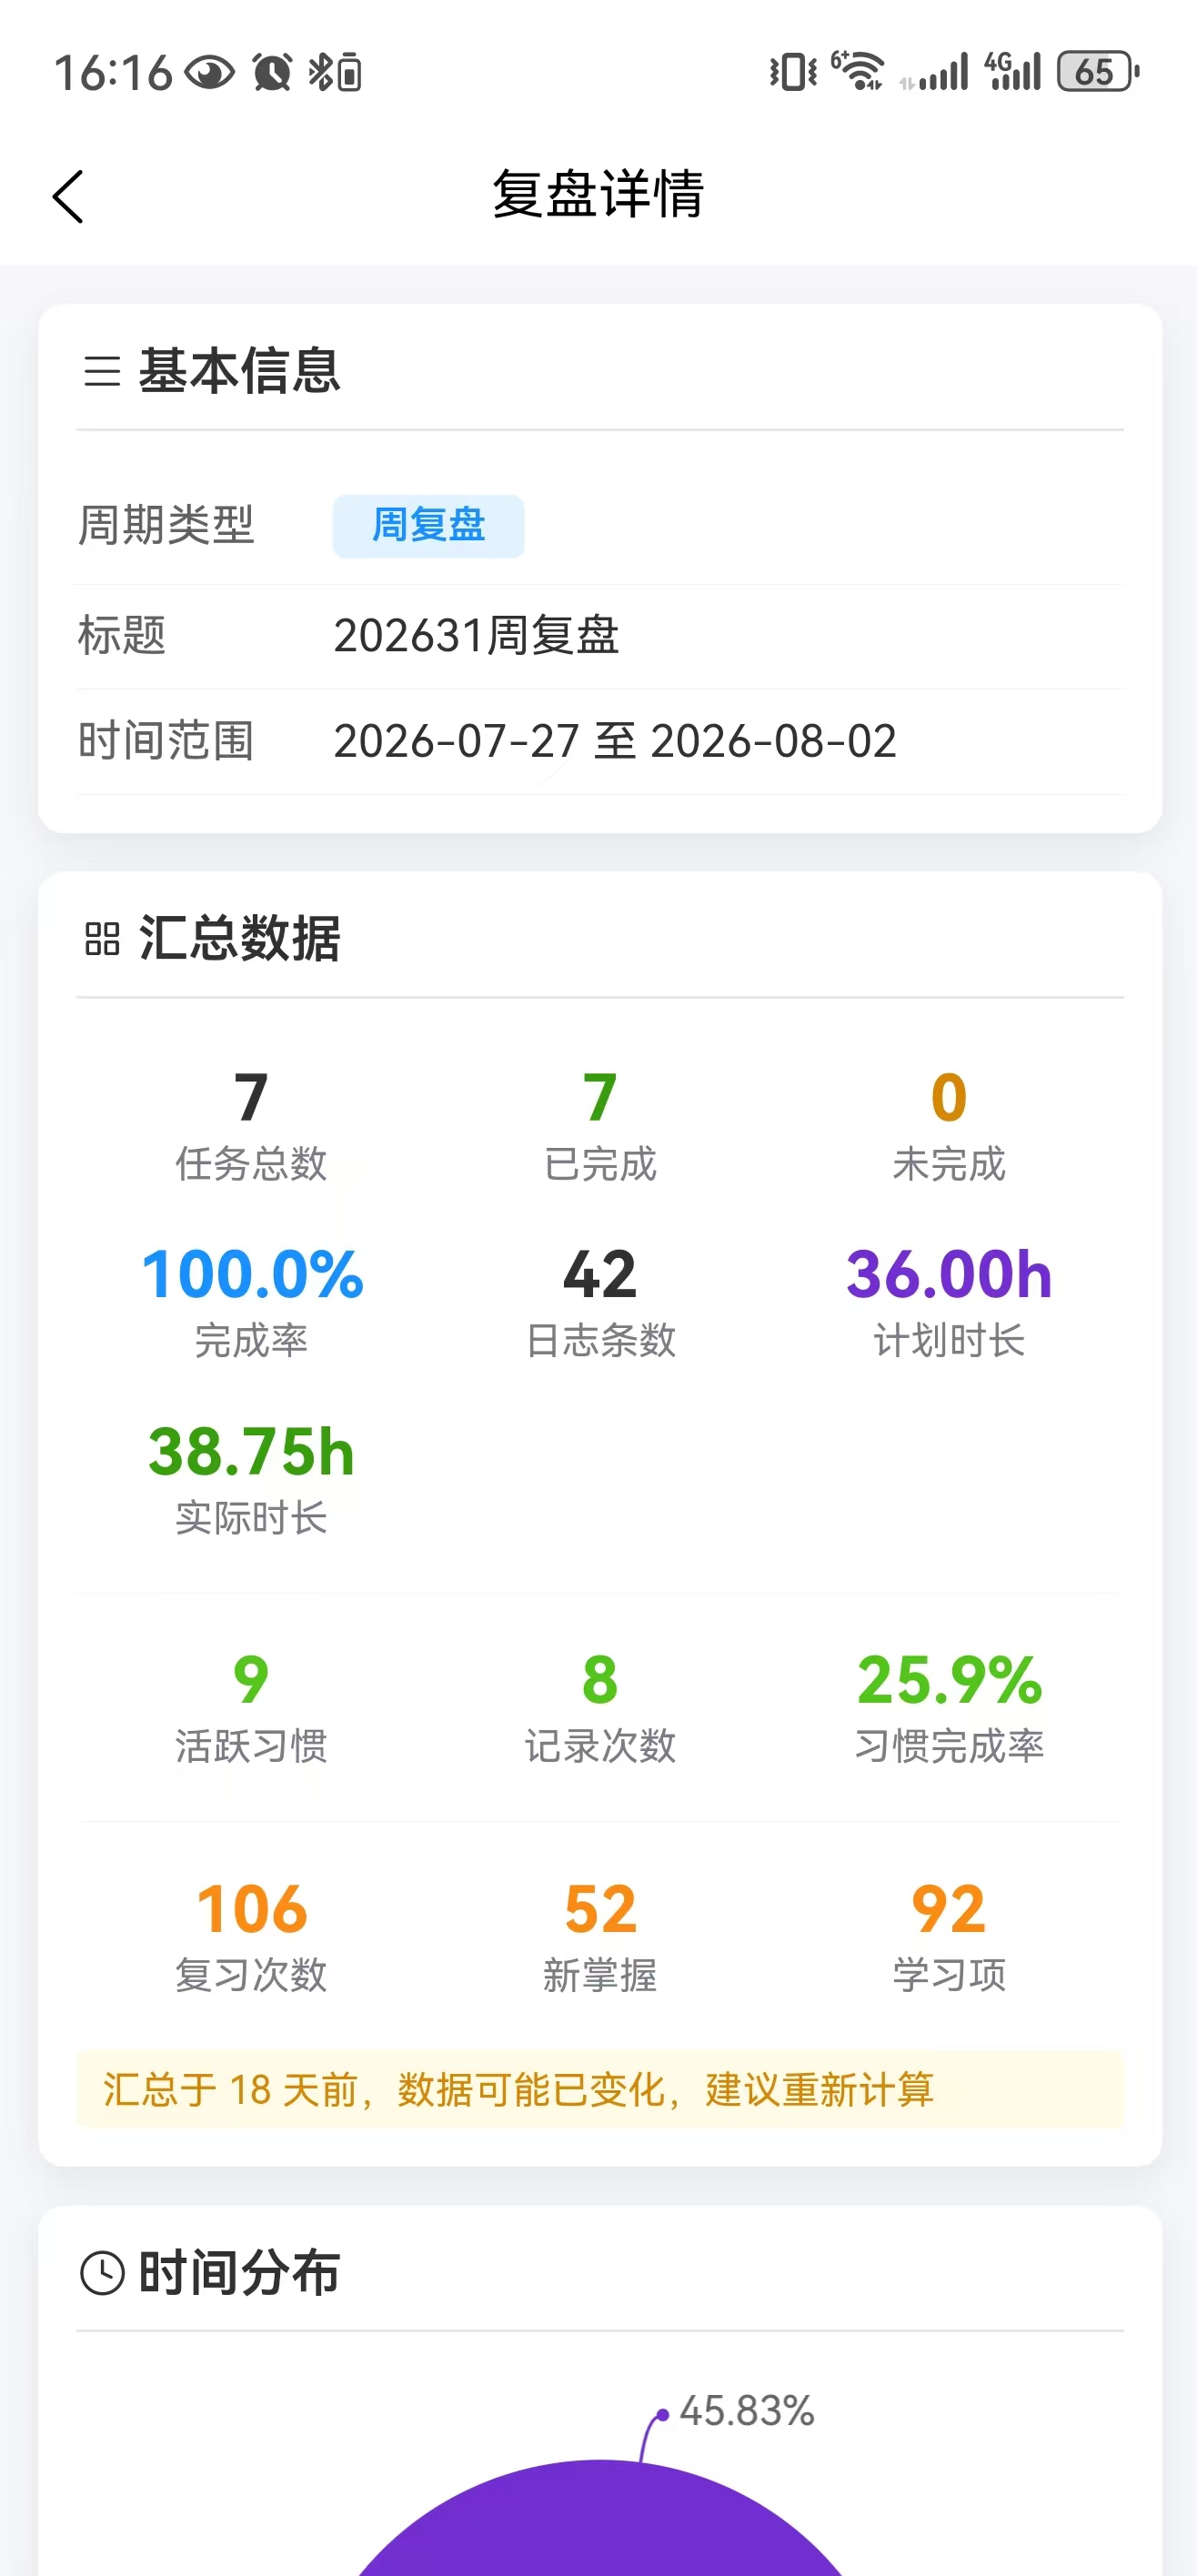This screenshot has height=2576, width=1197.
Task: Tap the 汇总数据 section heading
Action: [240, 939]
